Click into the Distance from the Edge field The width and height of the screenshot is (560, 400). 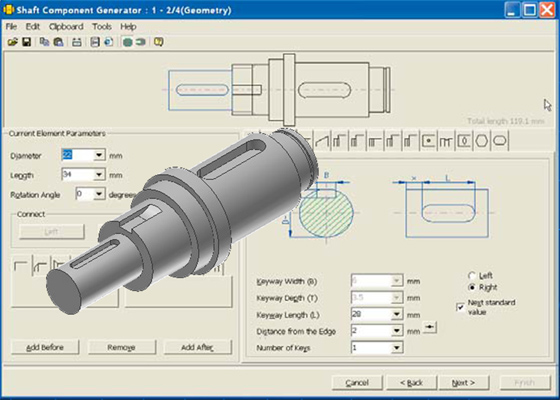(371, 331)
